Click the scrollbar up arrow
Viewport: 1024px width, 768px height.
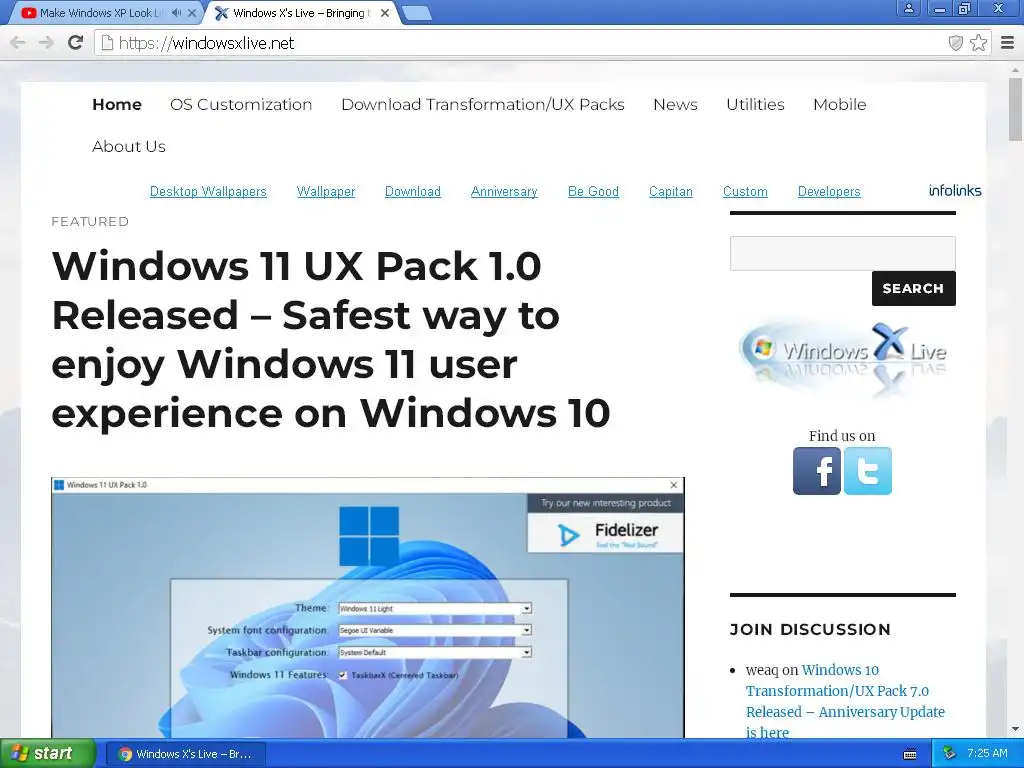1015,69
